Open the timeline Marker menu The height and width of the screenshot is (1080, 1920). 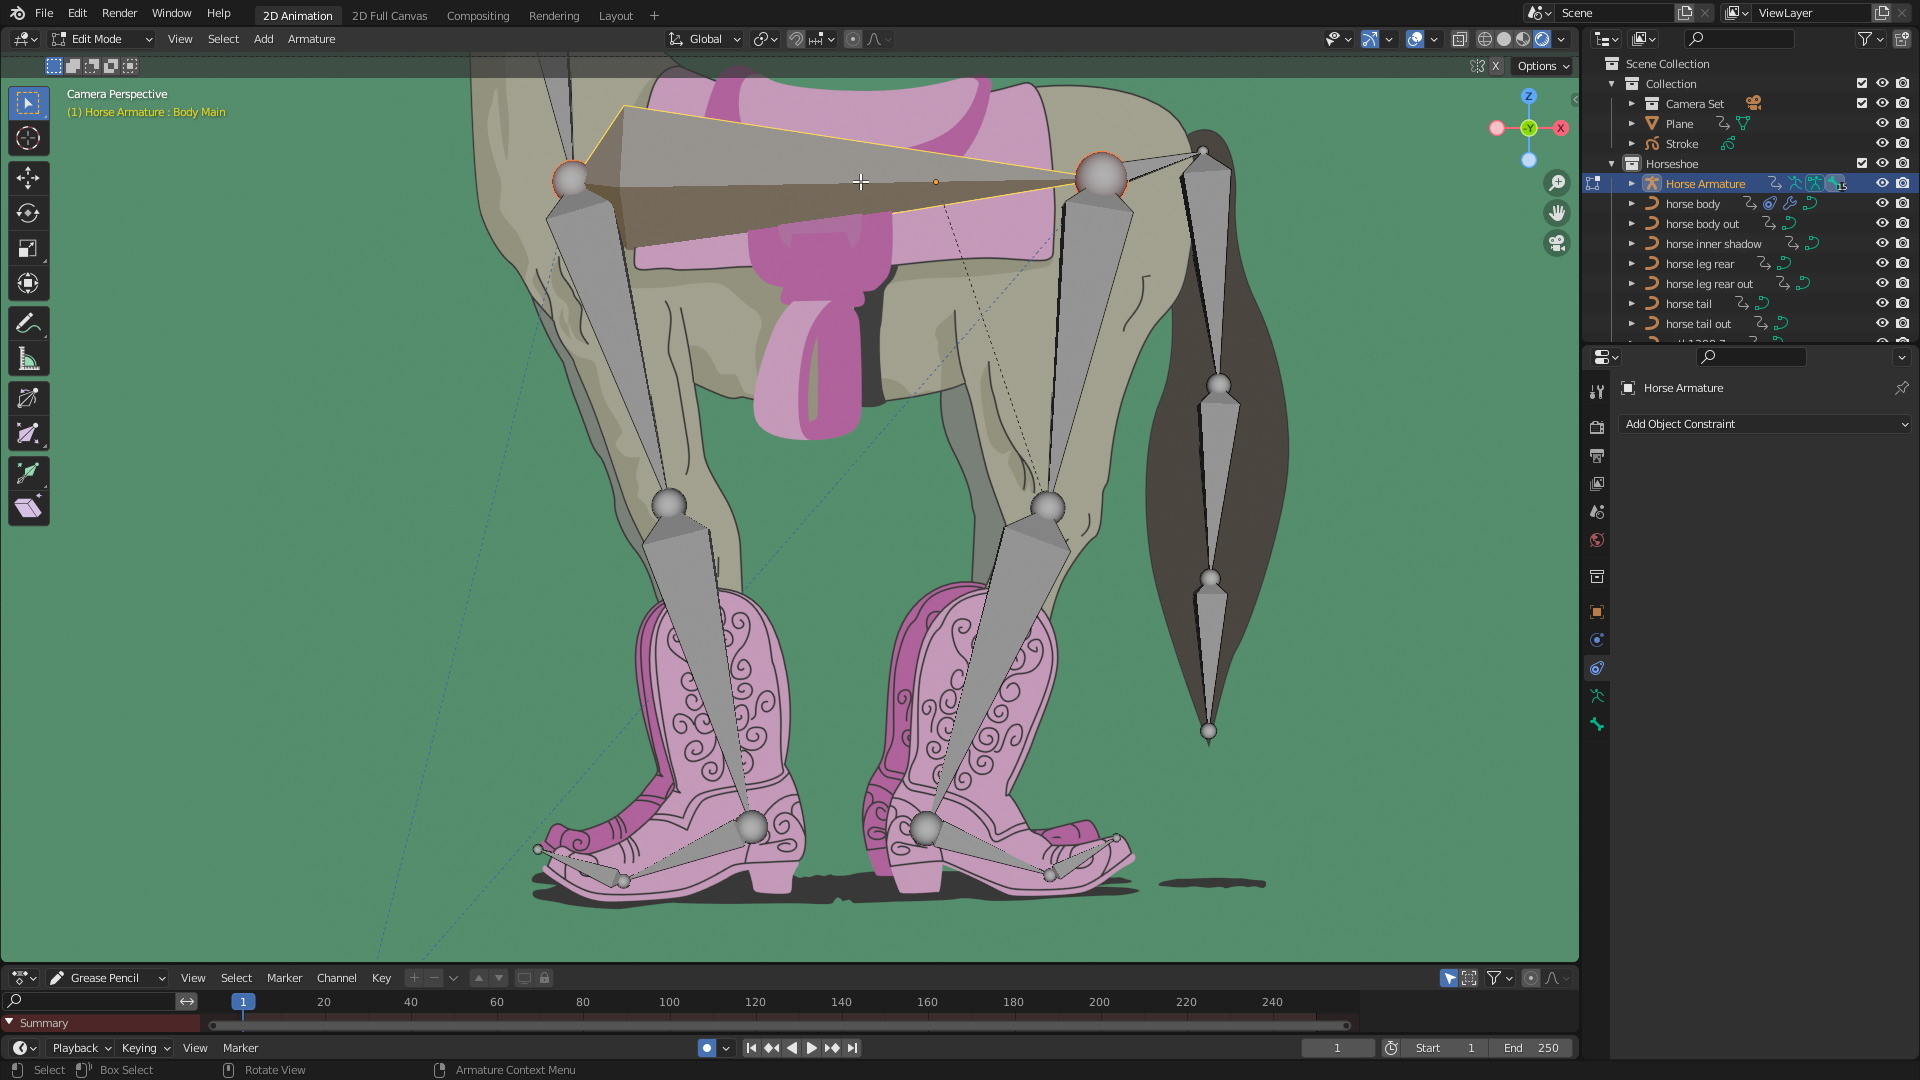click(x=240, y=1048)
